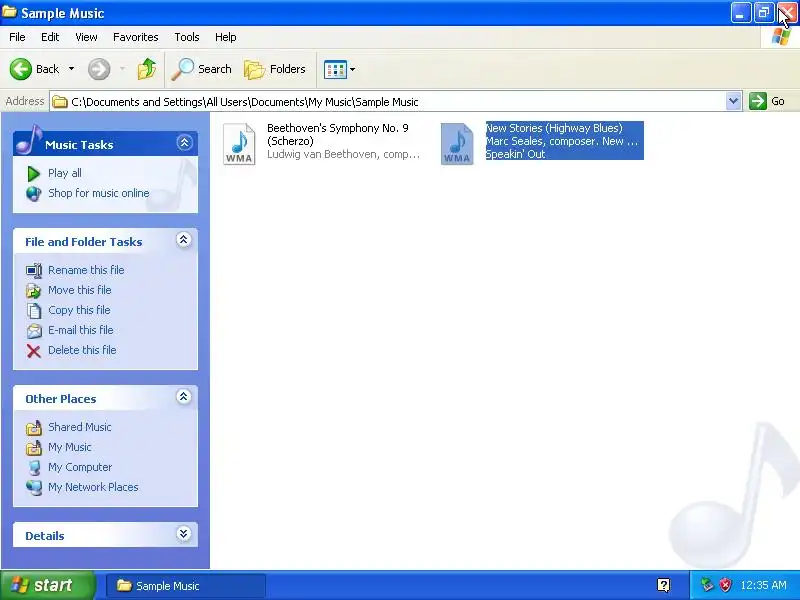The width and height of the screenshot is (800, 600).
Task: Click the My Music folder icon
Action: click(34, 448)
